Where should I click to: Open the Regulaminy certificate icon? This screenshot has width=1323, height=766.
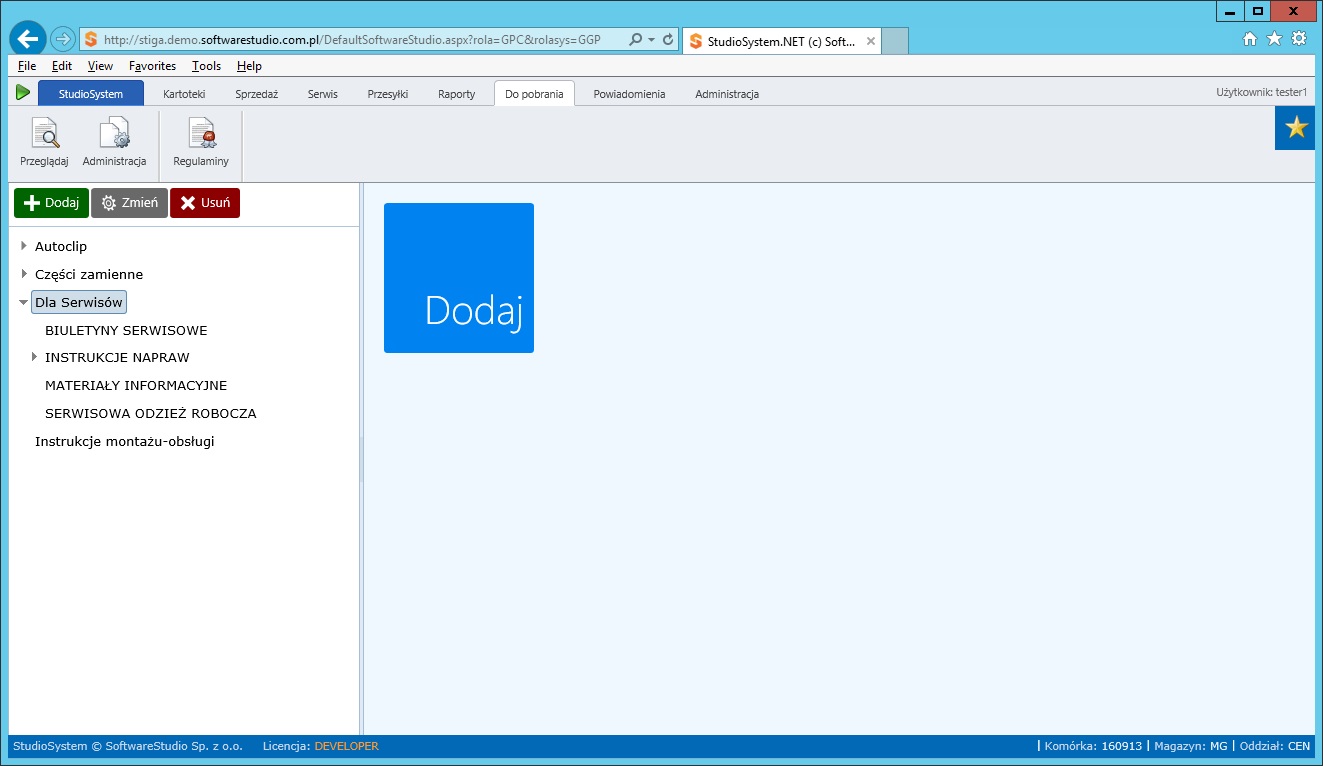[x=201, y=133]
